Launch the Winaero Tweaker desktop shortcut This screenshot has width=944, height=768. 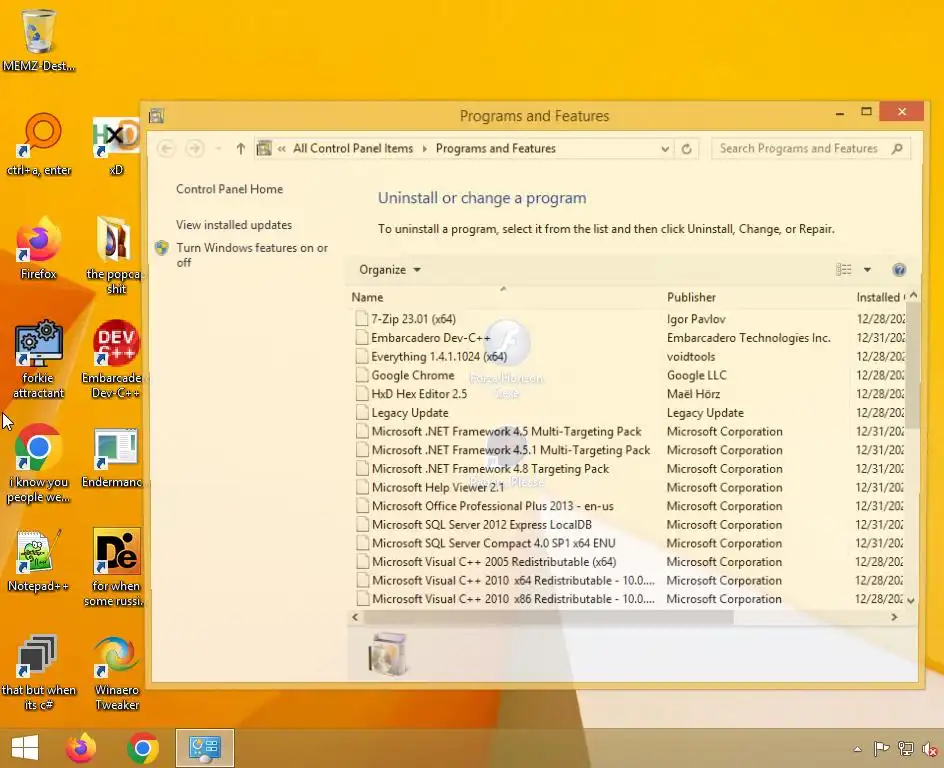click(117, 672)
